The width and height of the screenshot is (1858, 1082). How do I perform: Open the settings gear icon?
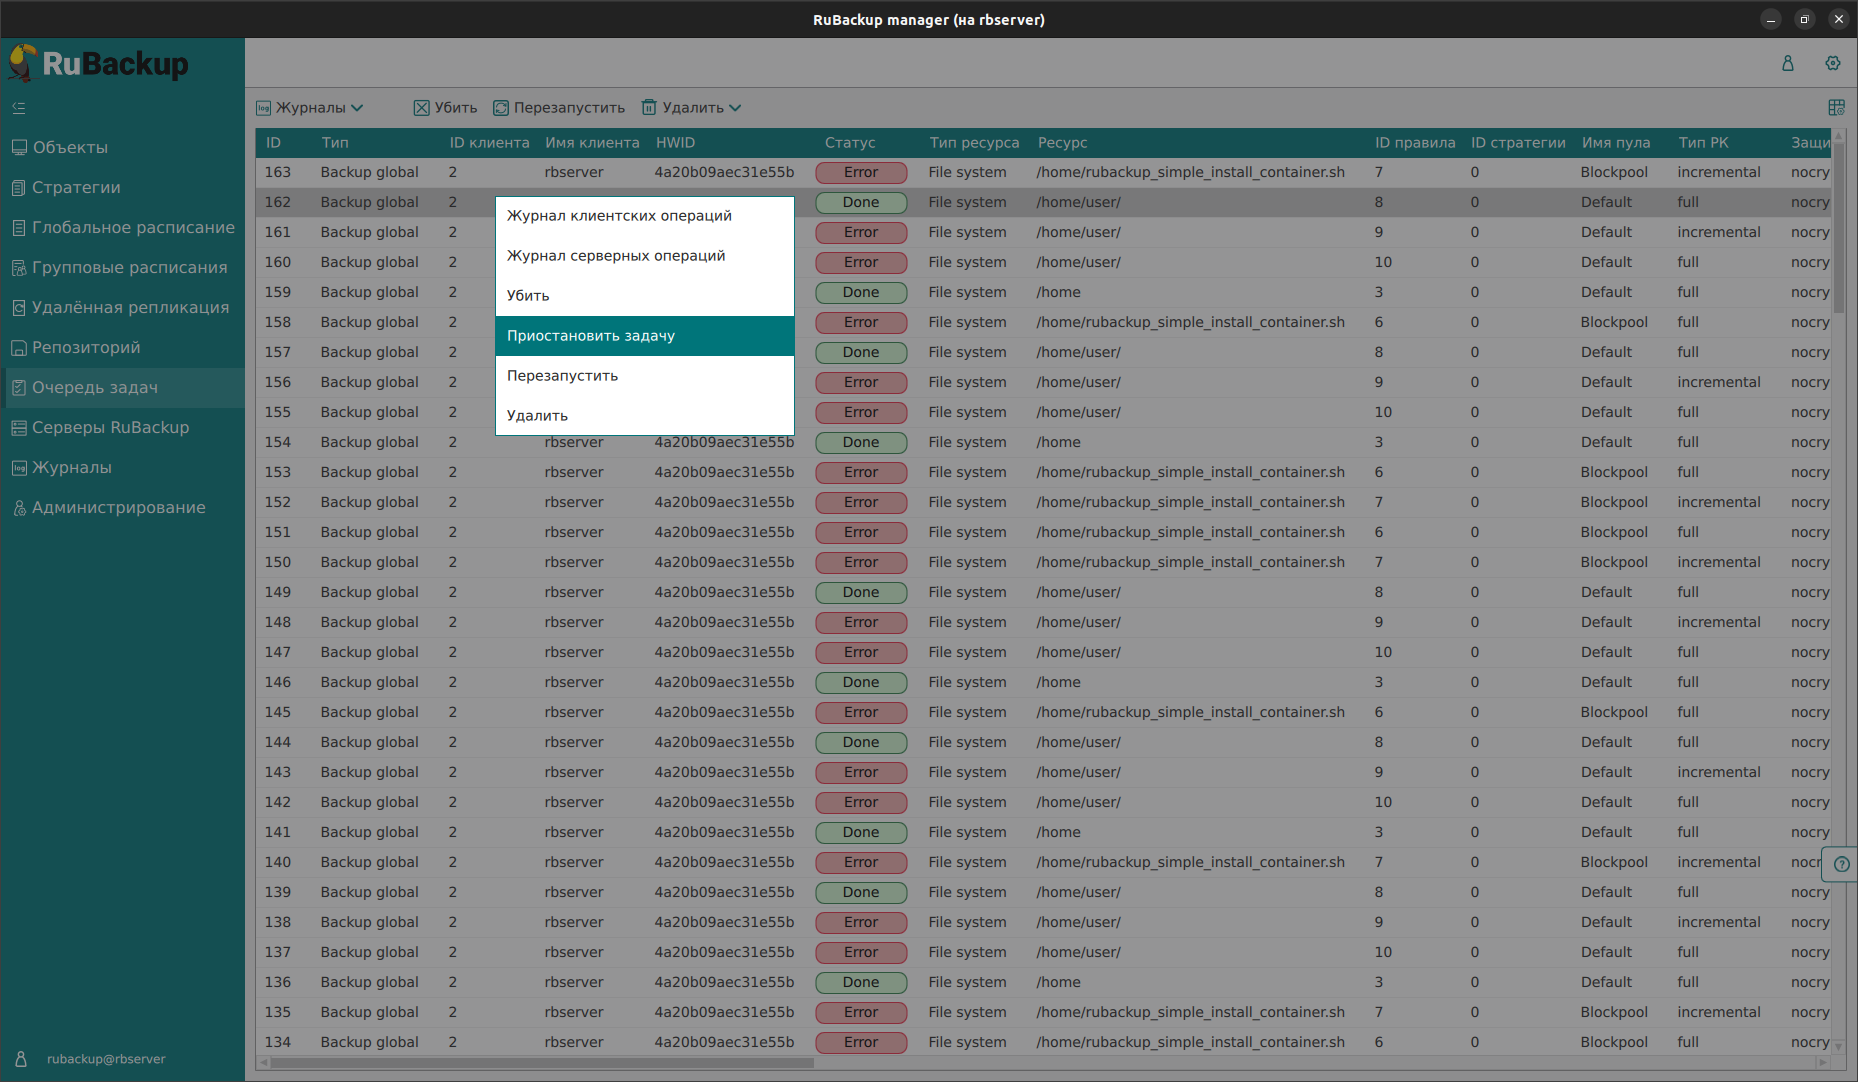coord(1832,63)
